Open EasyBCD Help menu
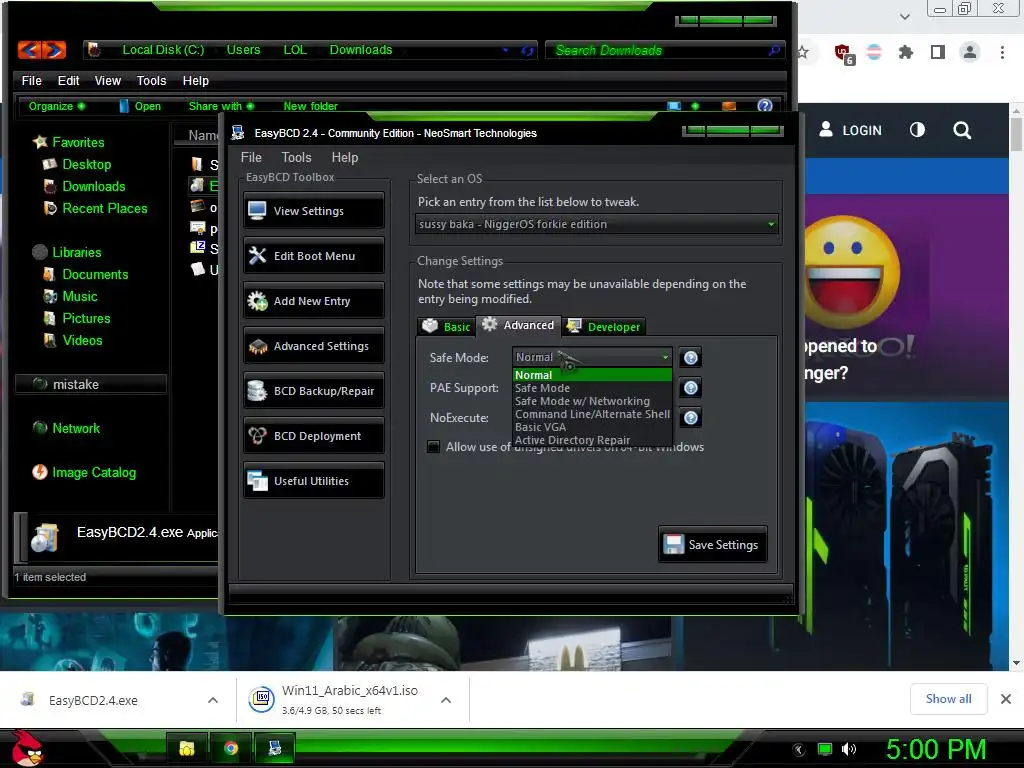The image size is (1024, 768). [x=345, y=157]
